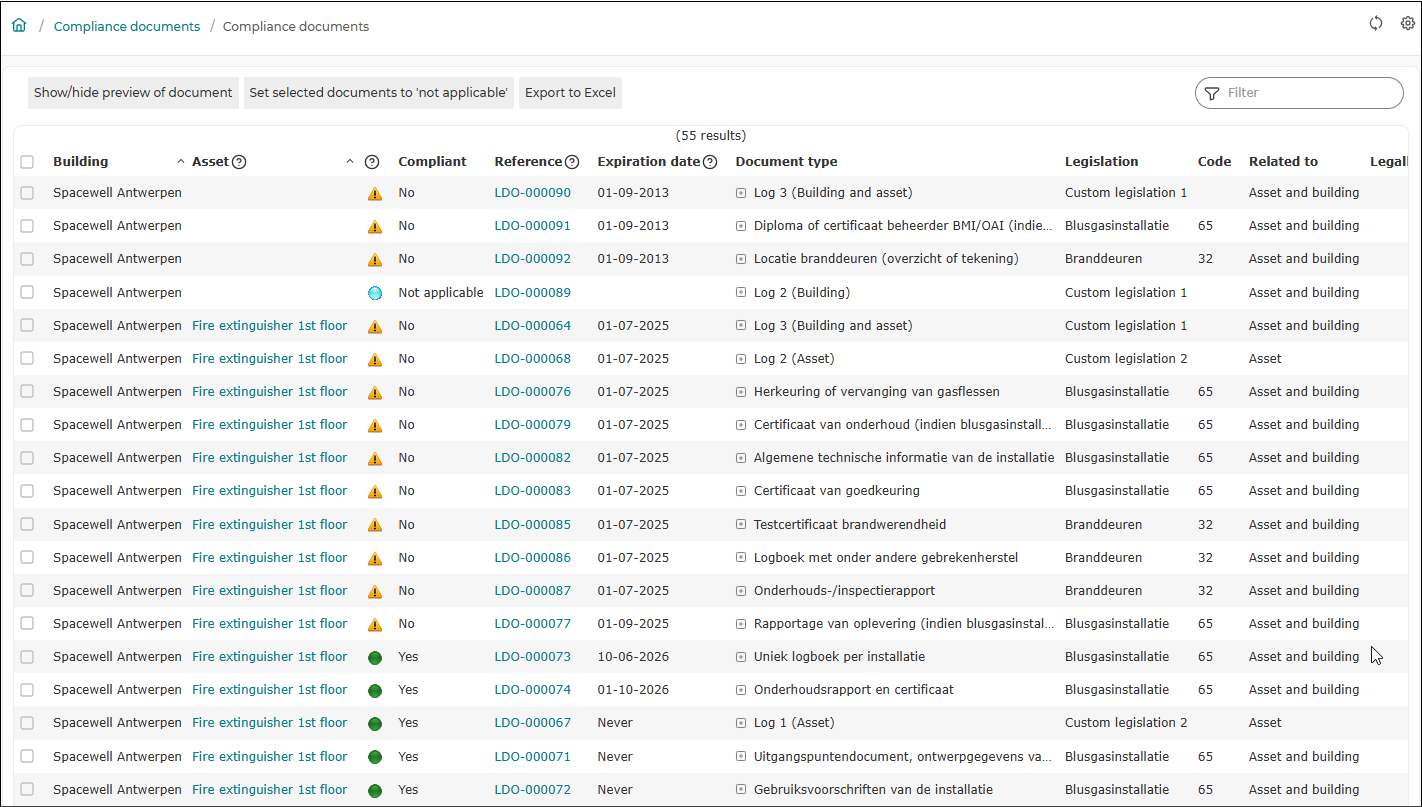Click green compliant icon in LDO-000073 row
This screenshot has width=1422, height=807.
[x=375, y=657]
